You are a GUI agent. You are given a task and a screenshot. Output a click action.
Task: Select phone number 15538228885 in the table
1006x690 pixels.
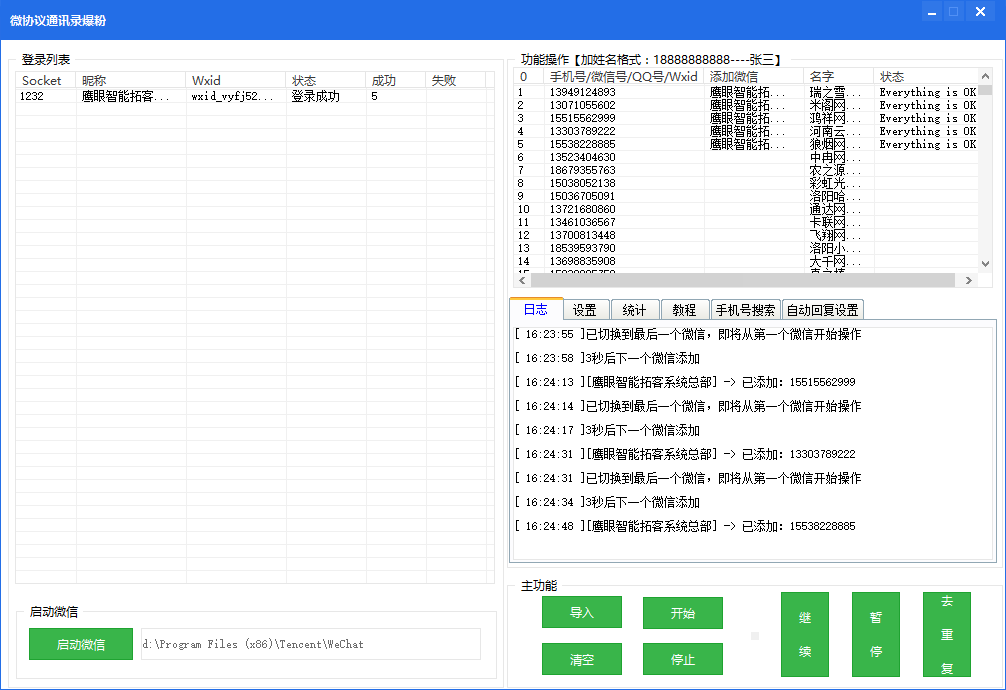(x=583, y=144)
